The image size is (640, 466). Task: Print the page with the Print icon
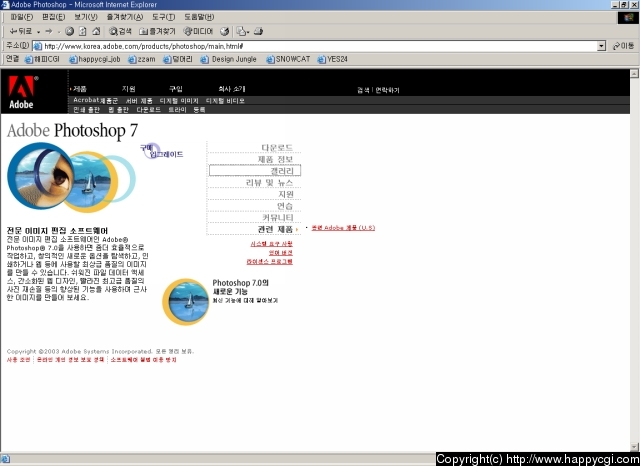pyautogui.click(x=258, y=31)
